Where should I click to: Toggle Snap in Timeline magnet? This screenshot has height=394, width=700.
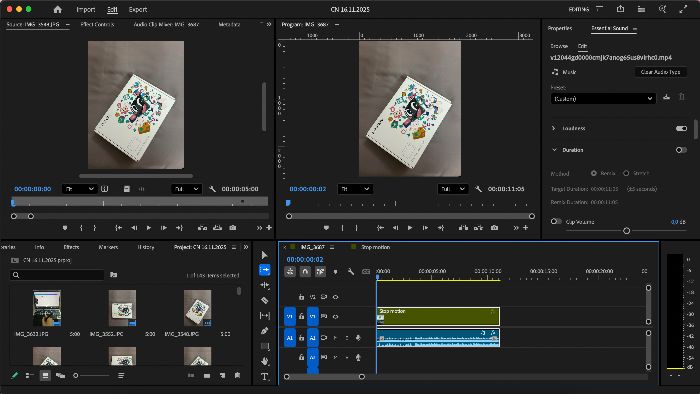click(x=305, y=271)
